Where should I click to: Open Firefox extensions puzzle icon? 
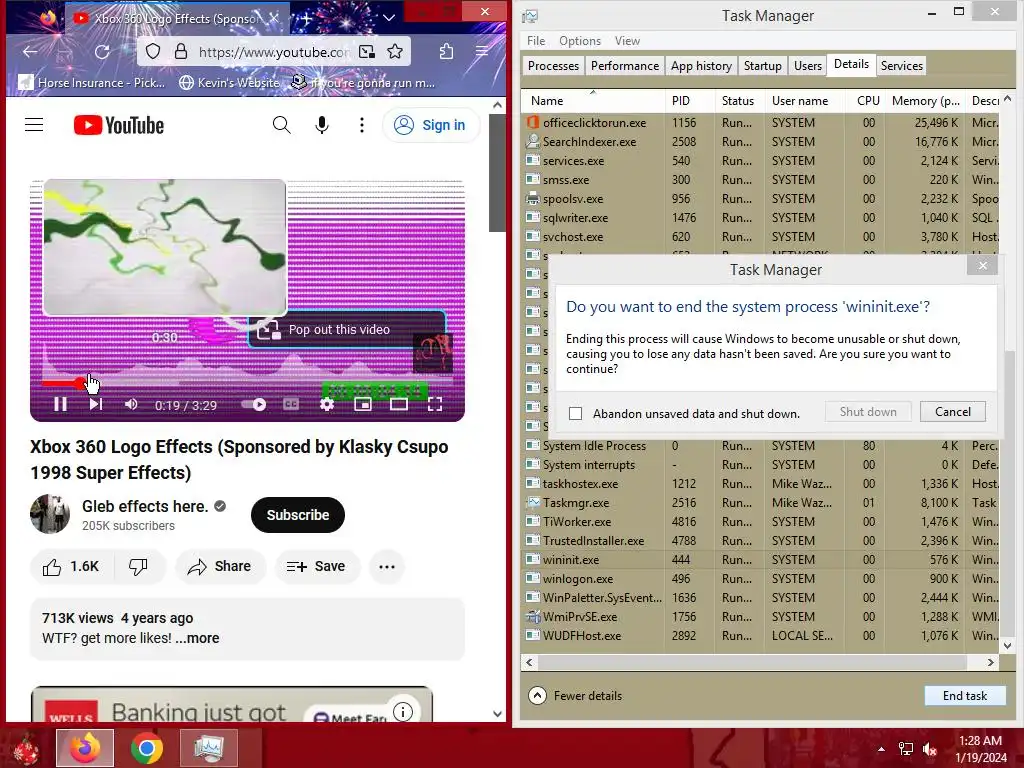(x=446, y=52)
